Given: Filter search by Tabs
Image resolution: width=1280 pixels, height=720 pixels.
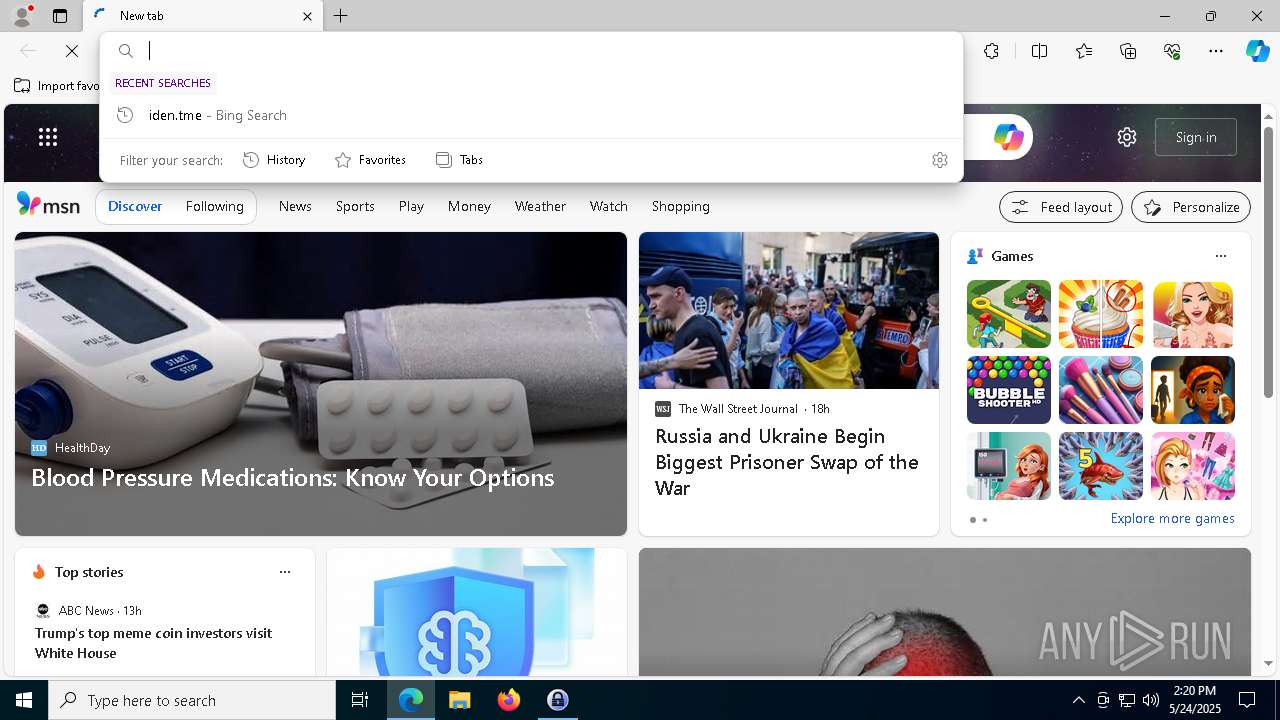Looking at the screenshot, I should (459, 160).
